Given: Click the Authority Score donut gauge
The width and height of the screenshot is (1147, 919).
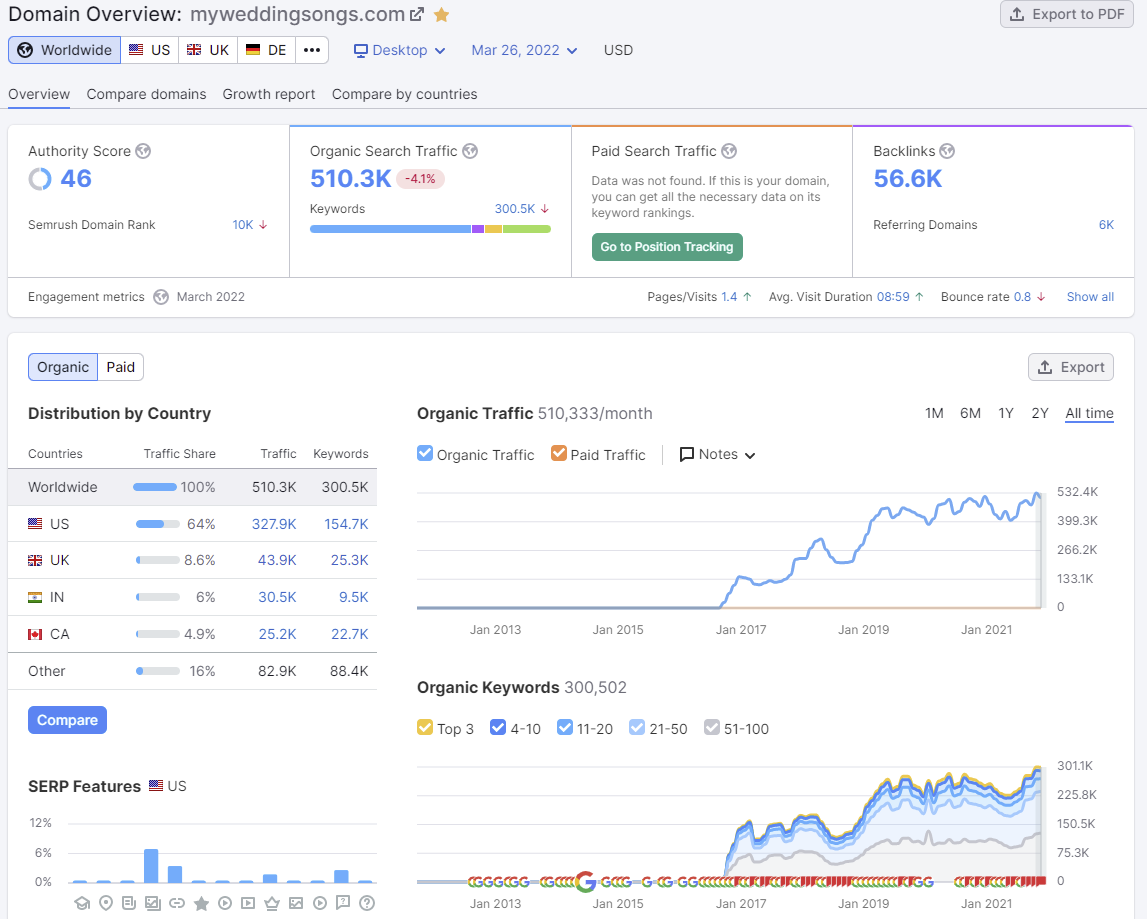Looking at the screenshot, I should 40,179.
